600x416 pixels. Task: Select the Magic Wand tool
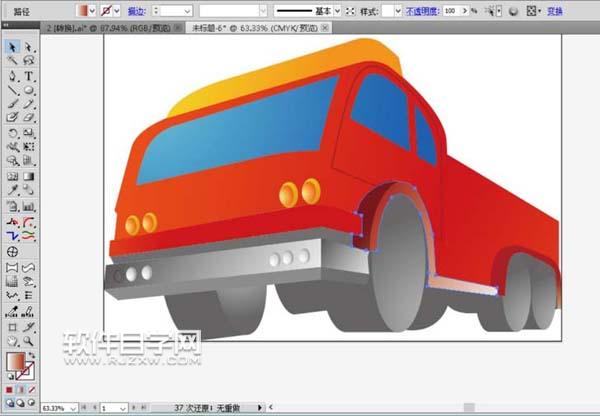(12, 60)
